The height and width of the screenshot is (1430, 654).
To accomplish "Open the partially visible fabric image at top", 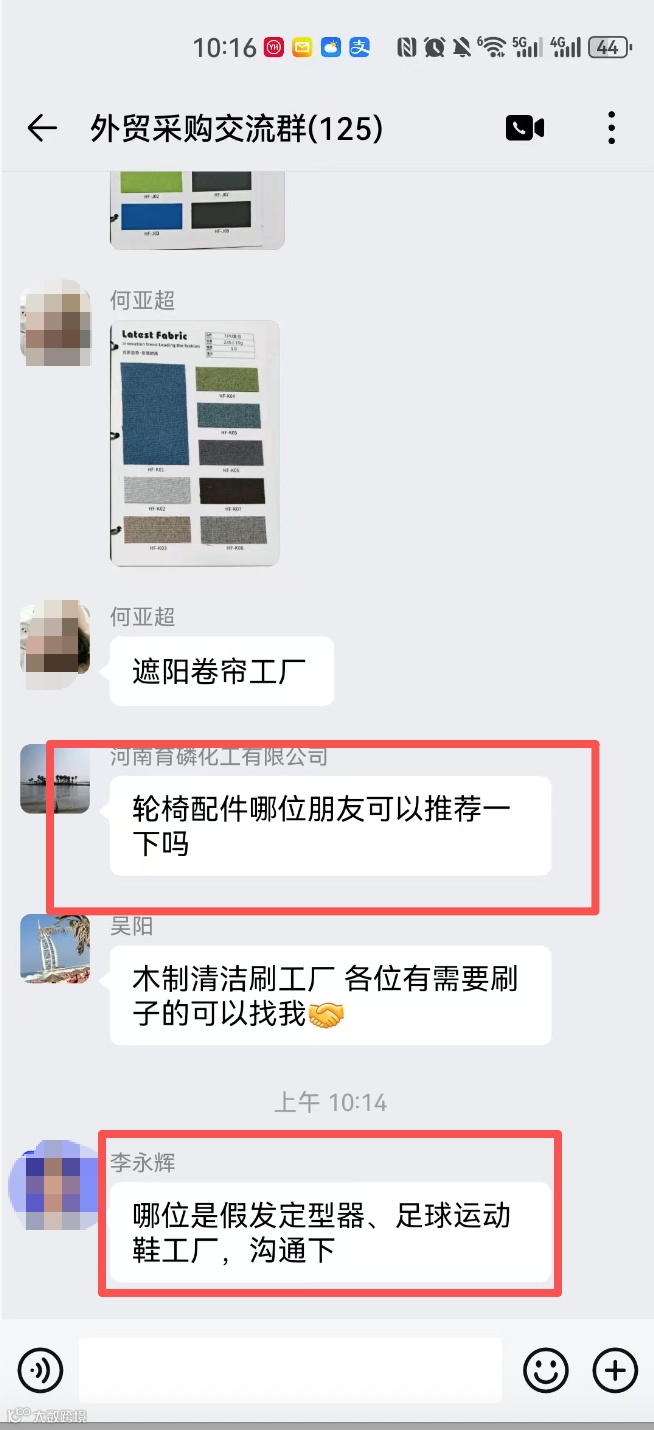I will (197, 210).
